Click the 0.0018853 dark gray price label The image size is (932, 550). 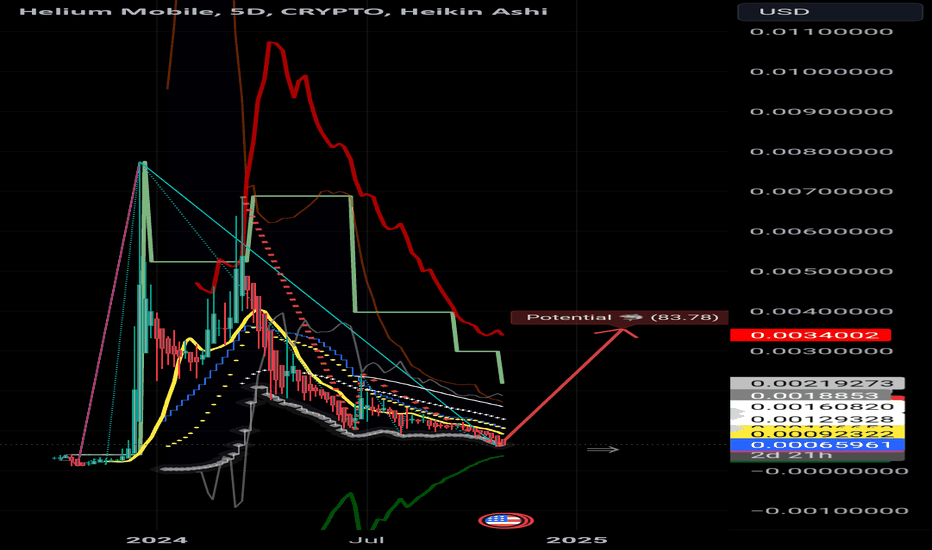811,395
